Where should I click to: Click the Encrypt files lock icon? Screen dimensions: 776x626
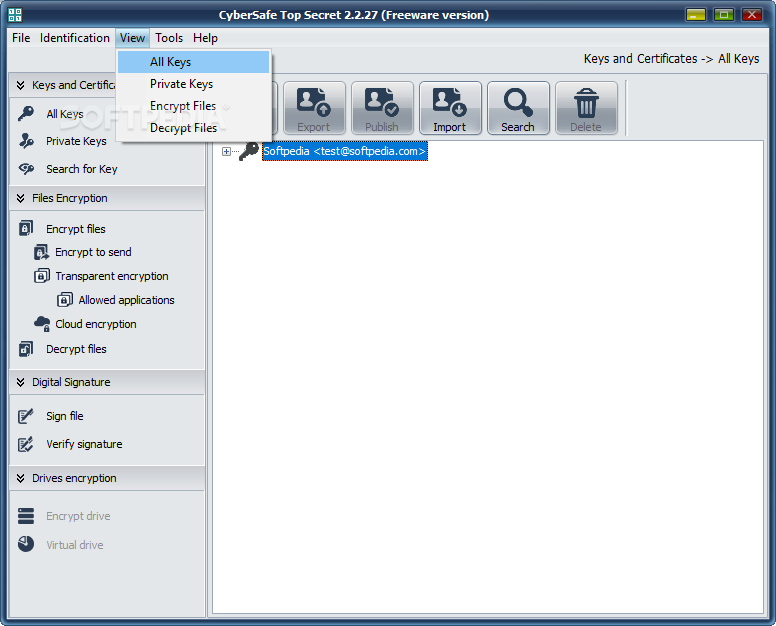(26, 229)
